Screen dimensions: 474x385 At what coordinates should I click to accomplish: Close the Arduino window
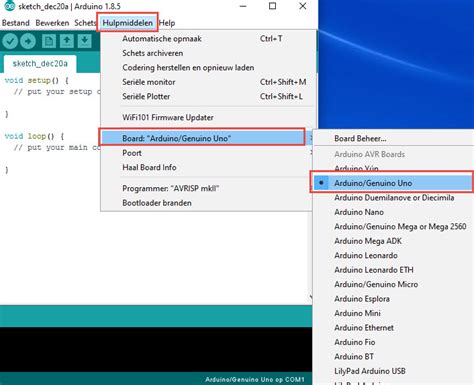(302, 6)
